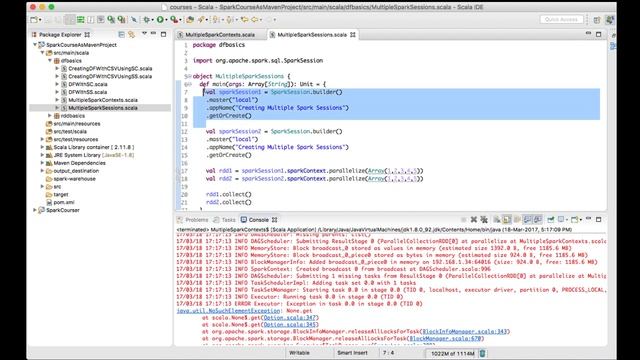
Task: Maximize the Package Explorer panel
Action: [x=164, y=34]
